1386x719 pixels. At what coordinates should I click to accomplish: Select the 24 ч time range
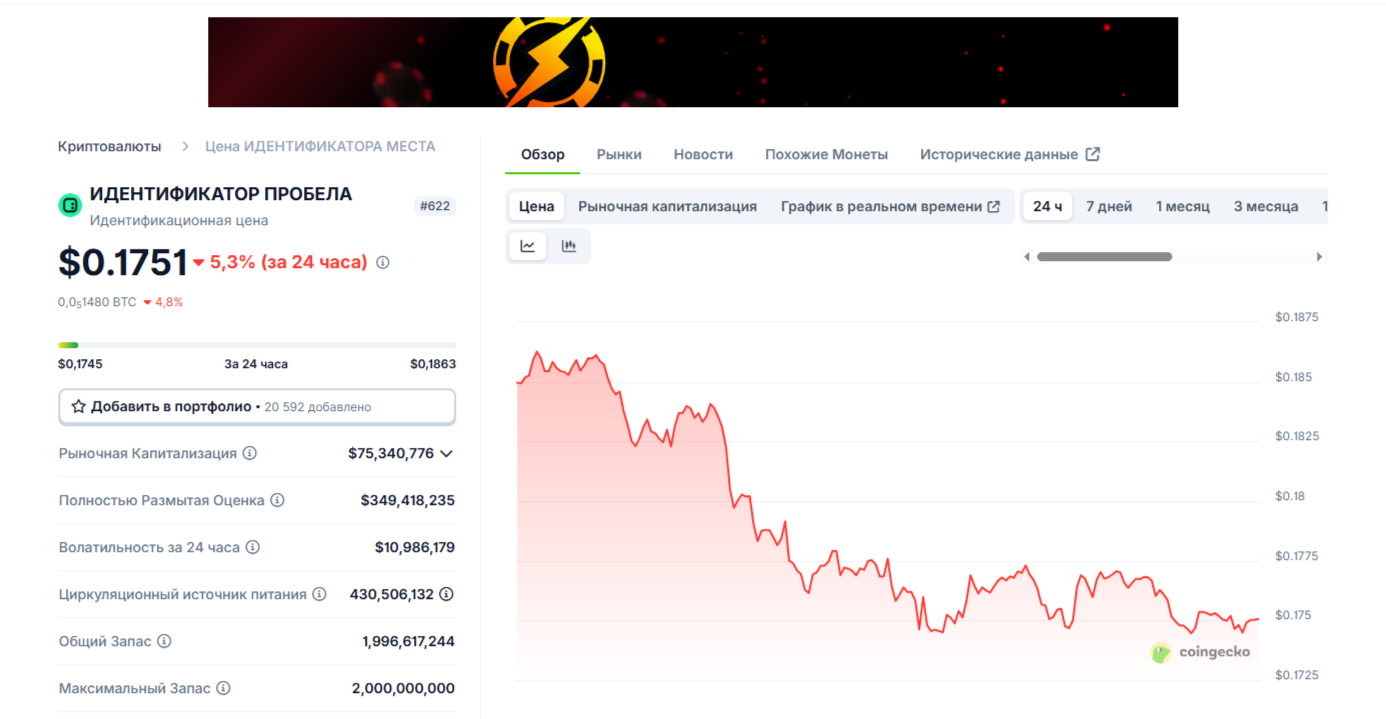coord(1048,207)
